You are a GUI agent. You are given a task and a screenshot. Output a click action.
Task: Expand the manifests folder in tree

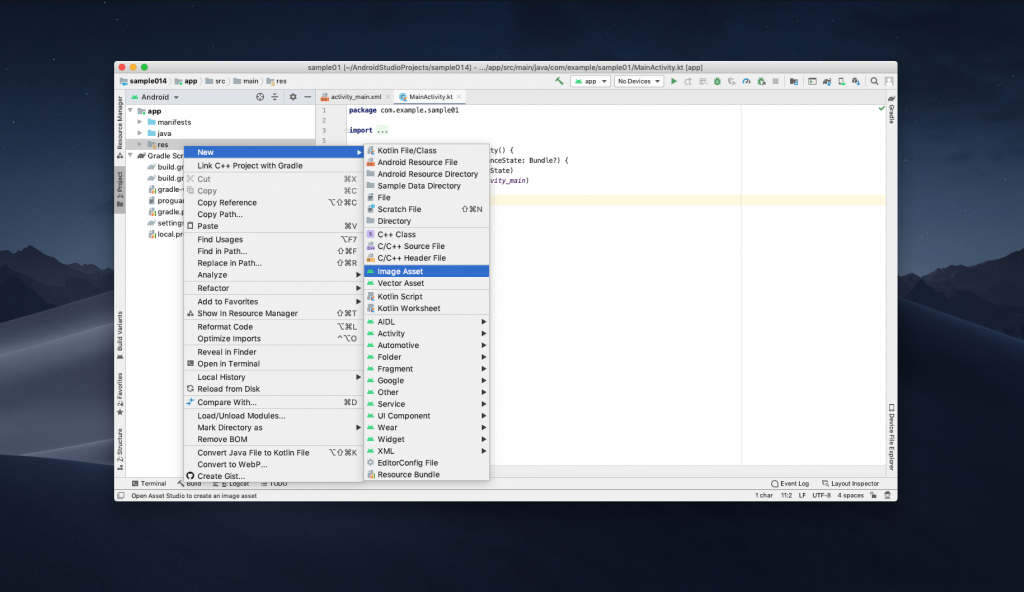pos(140,122)
